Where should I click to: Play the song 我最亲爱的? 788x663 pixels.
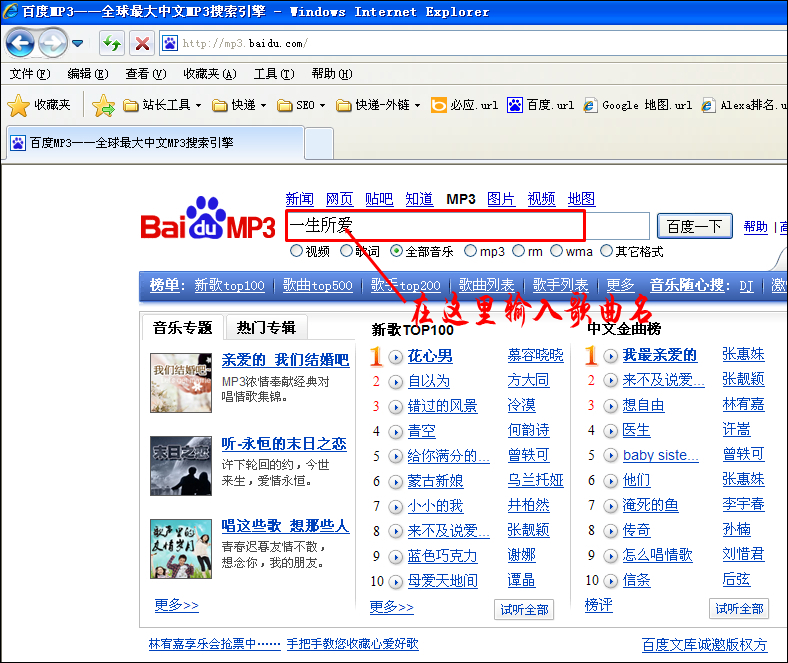point(611,356)
